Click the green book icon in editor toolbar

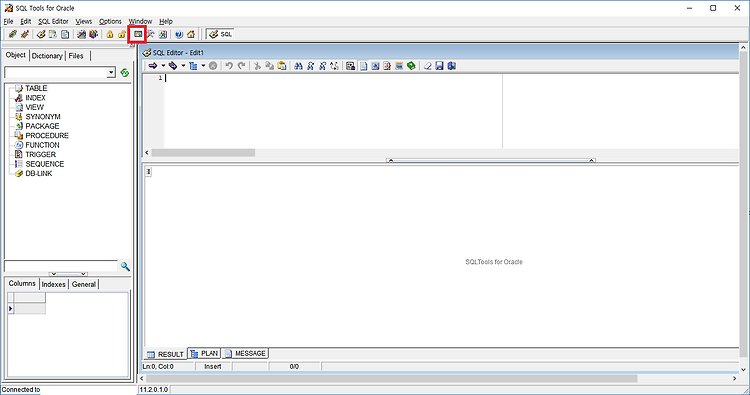[411, 66]
